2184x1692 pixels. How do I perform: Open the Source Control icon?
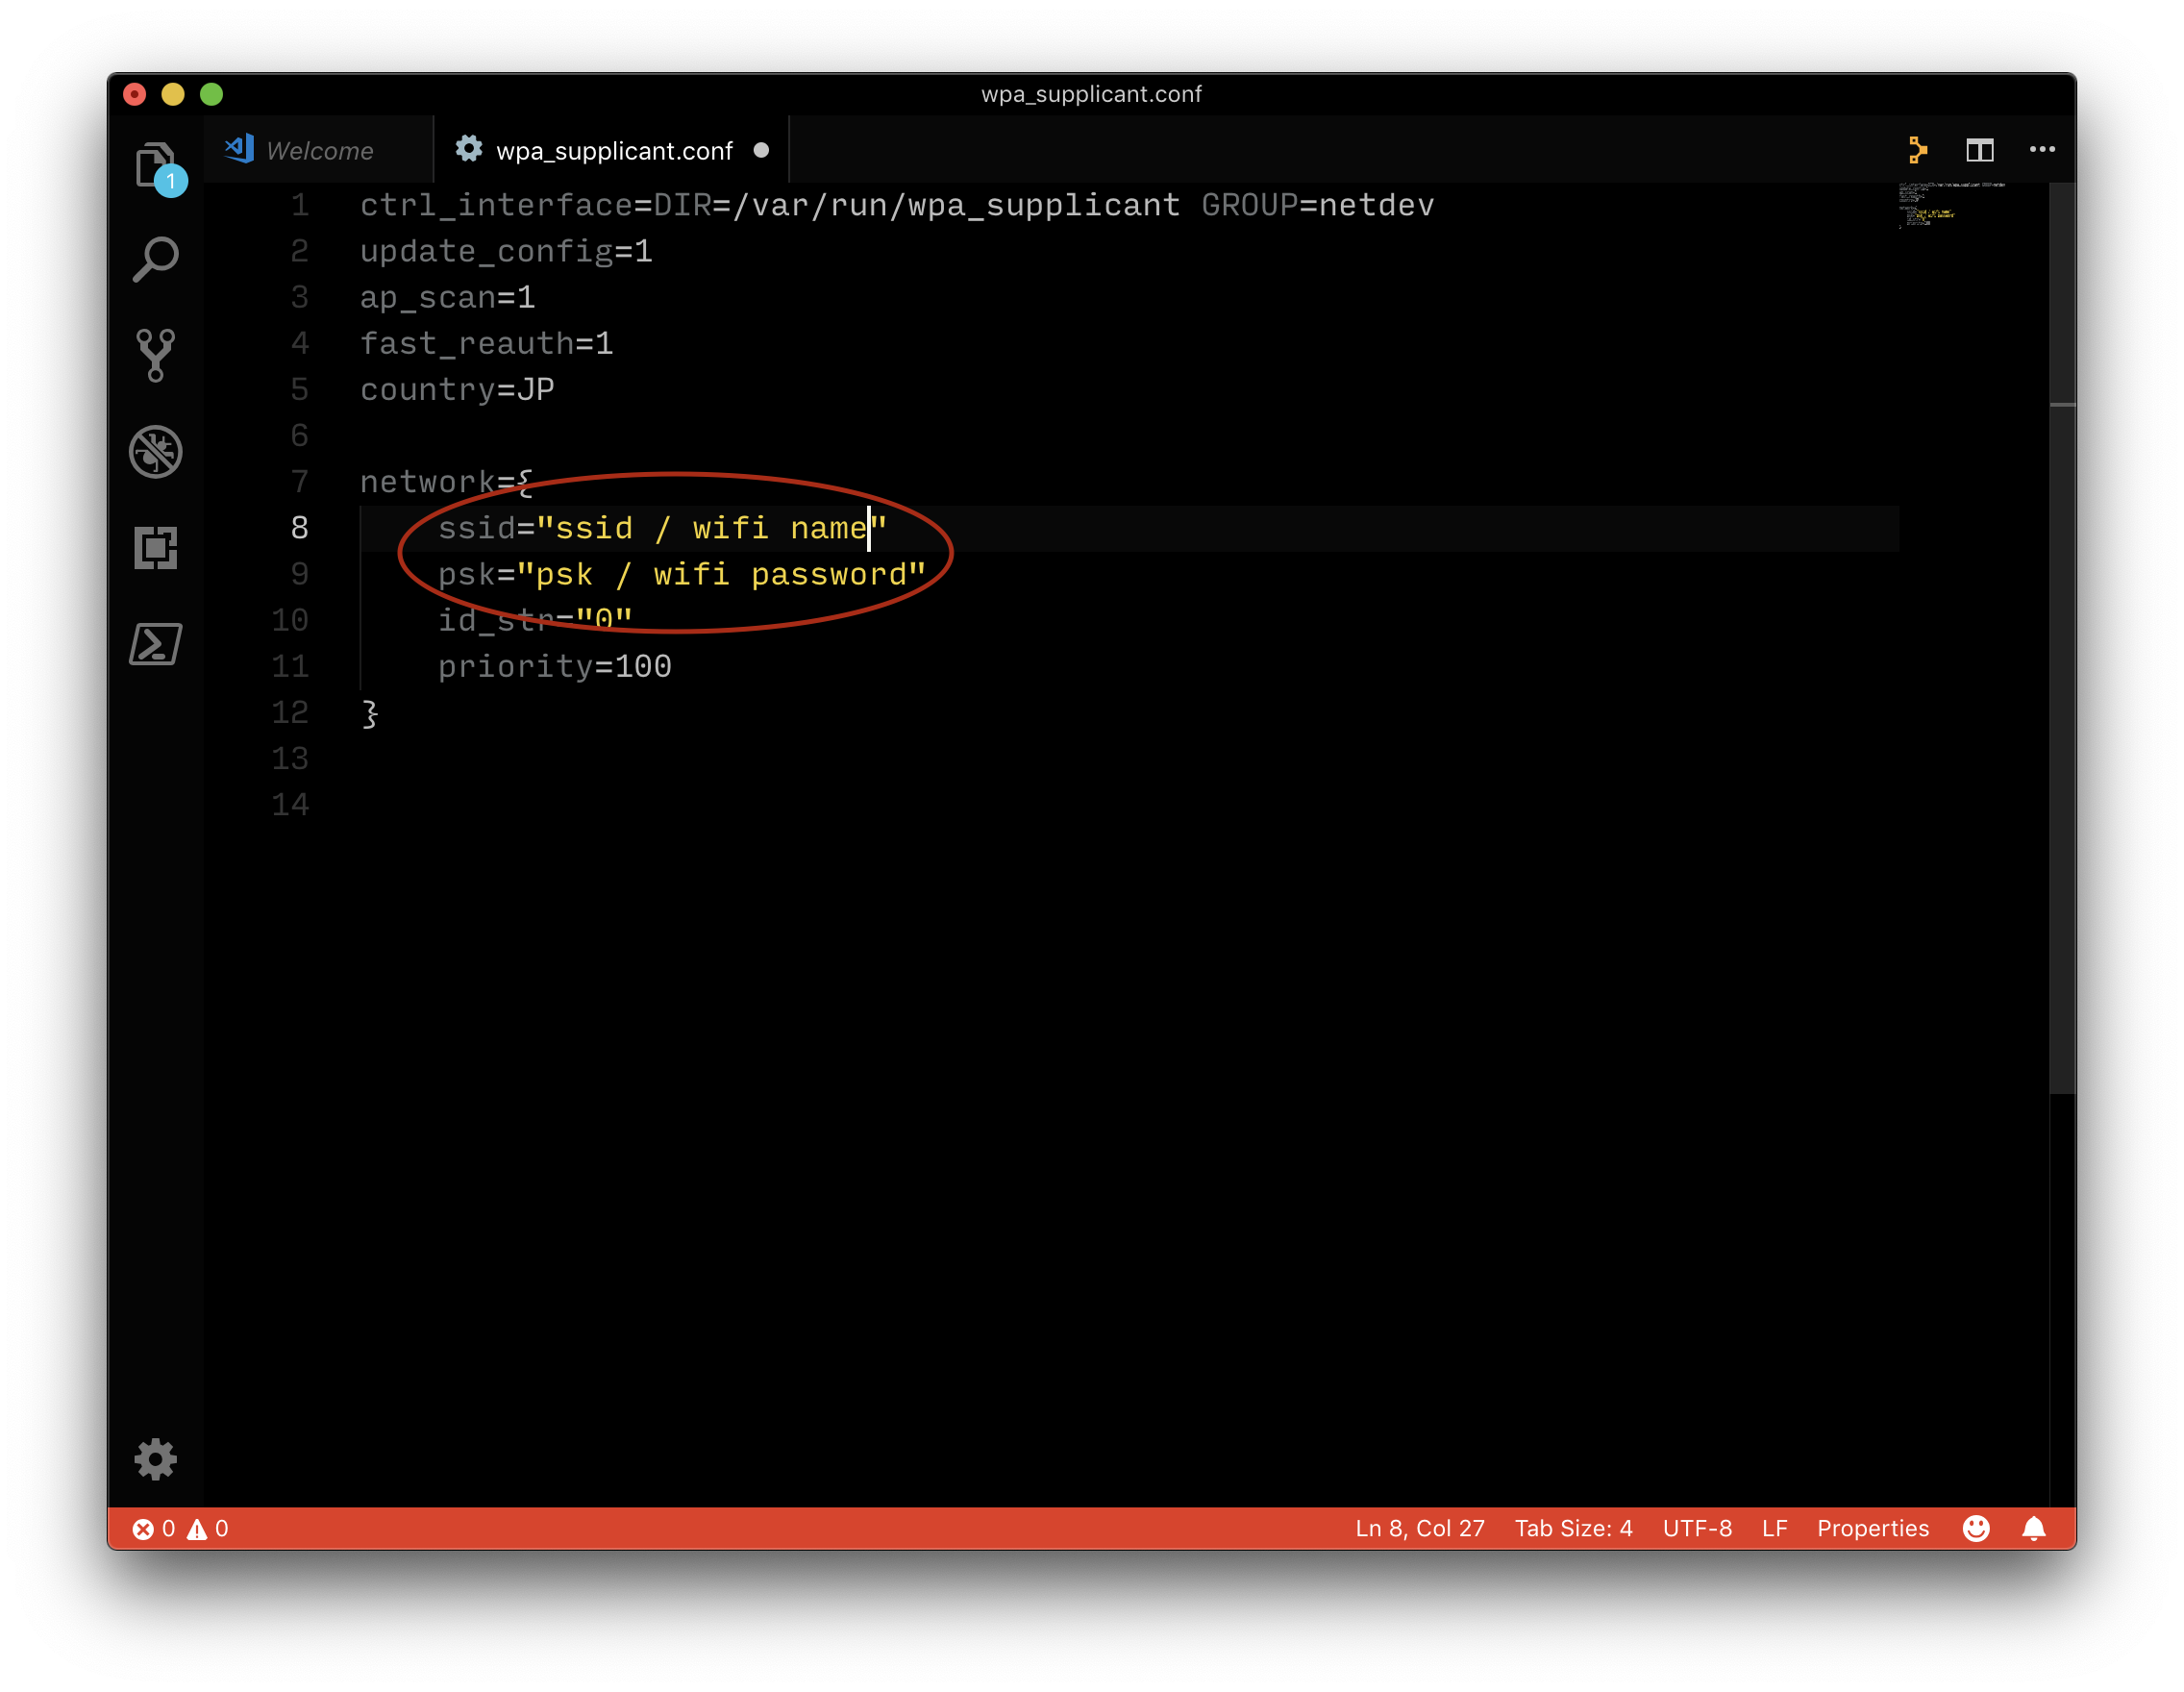[155, 355]
